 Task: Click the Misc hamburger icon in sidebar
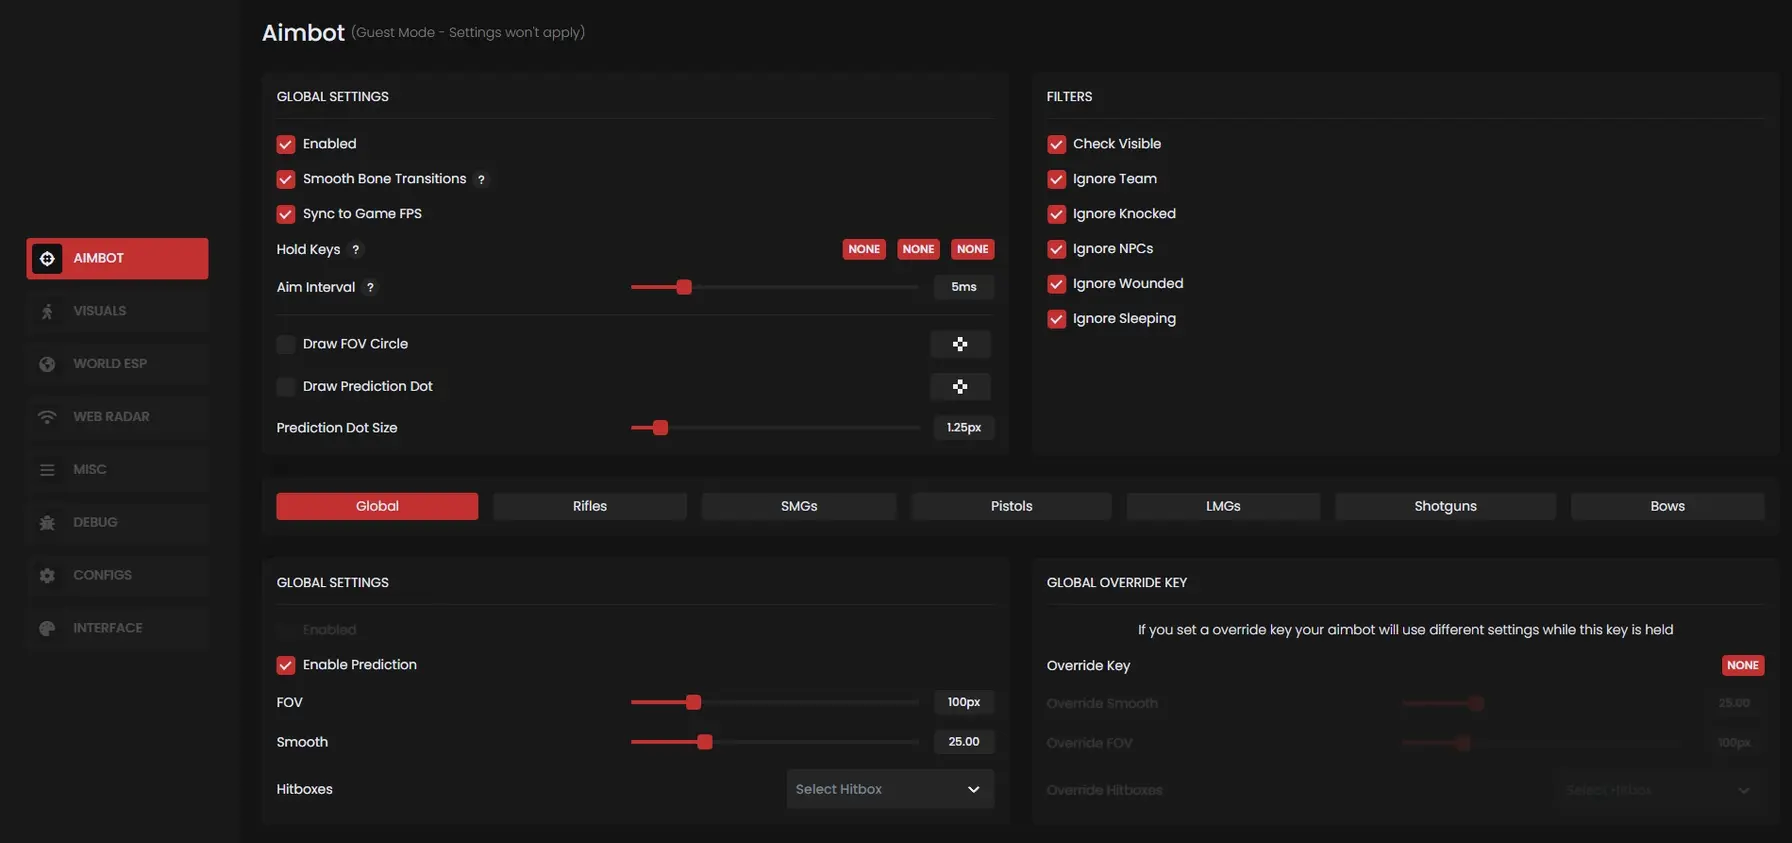pyautogui.click(x=47, y=470)
